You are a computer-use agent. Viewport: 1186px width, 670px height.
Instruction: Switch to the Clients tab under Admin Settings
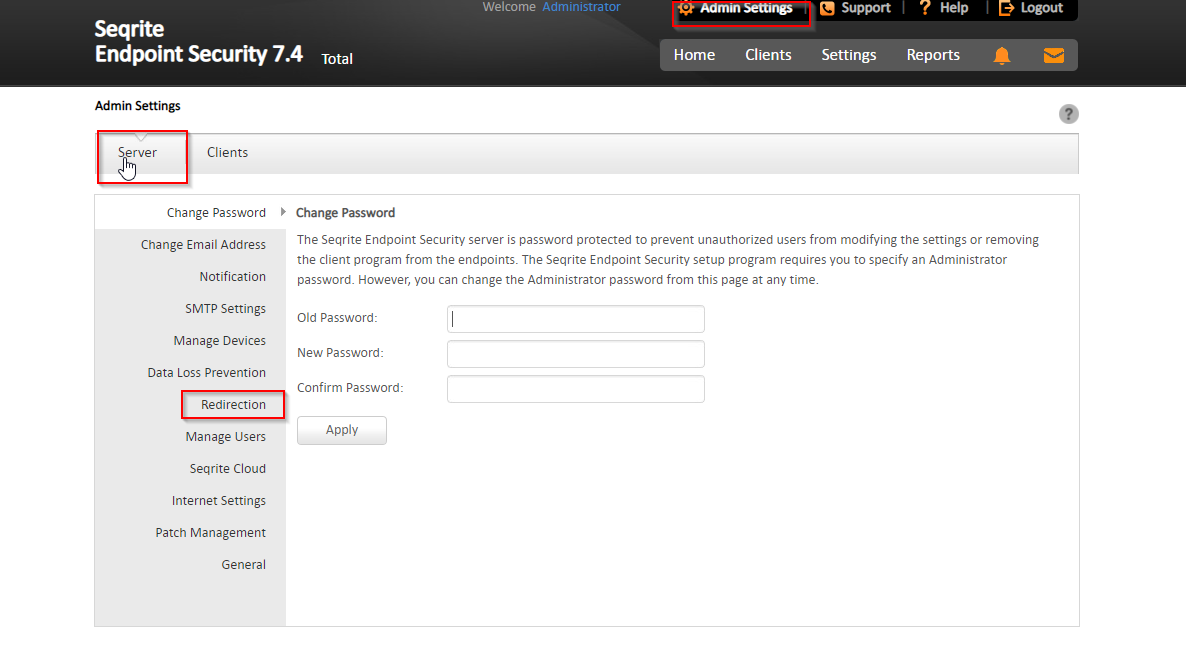pyautogui.click(x=227, y=153)
